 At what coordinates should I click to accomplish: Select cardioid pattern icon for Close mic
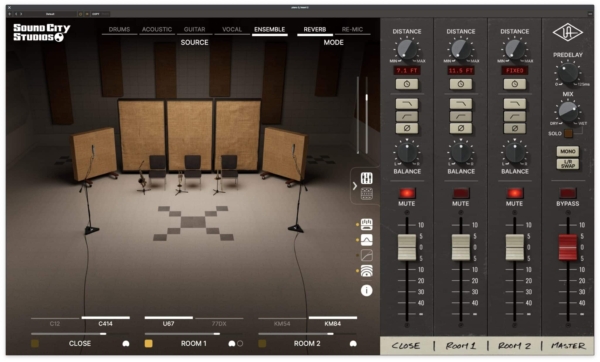[126, 344]
